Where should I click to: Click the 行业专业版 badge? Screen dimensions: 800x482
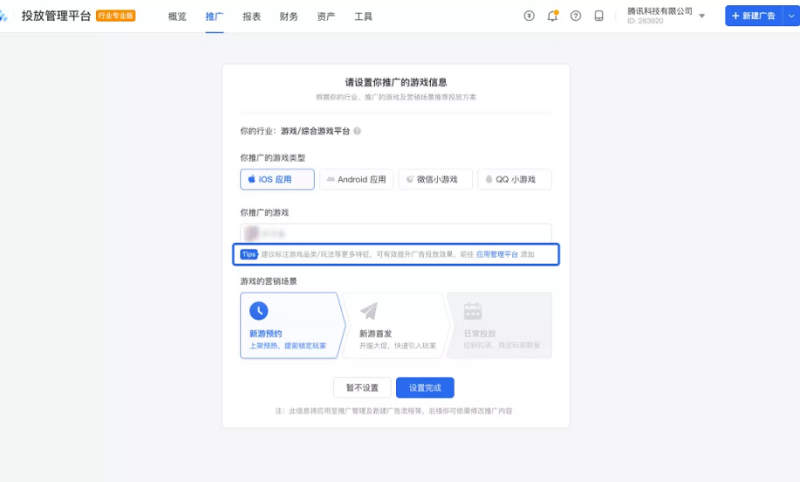click(x=116, y=16)
